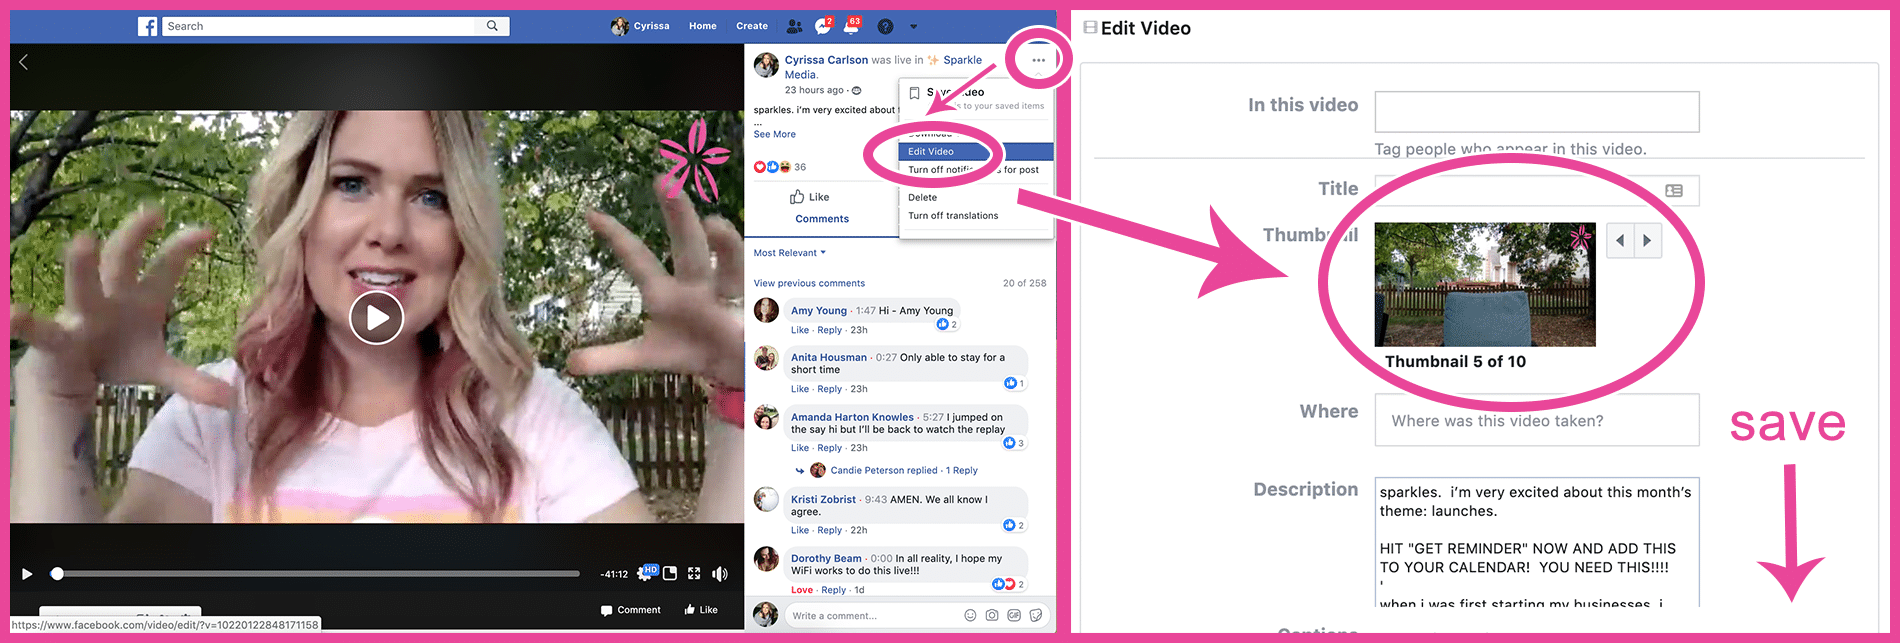Image resolution: width=1900 pixels, height=643 pixels.
Task: Click the Title field in Edit Video
Action: point(1537,190)
